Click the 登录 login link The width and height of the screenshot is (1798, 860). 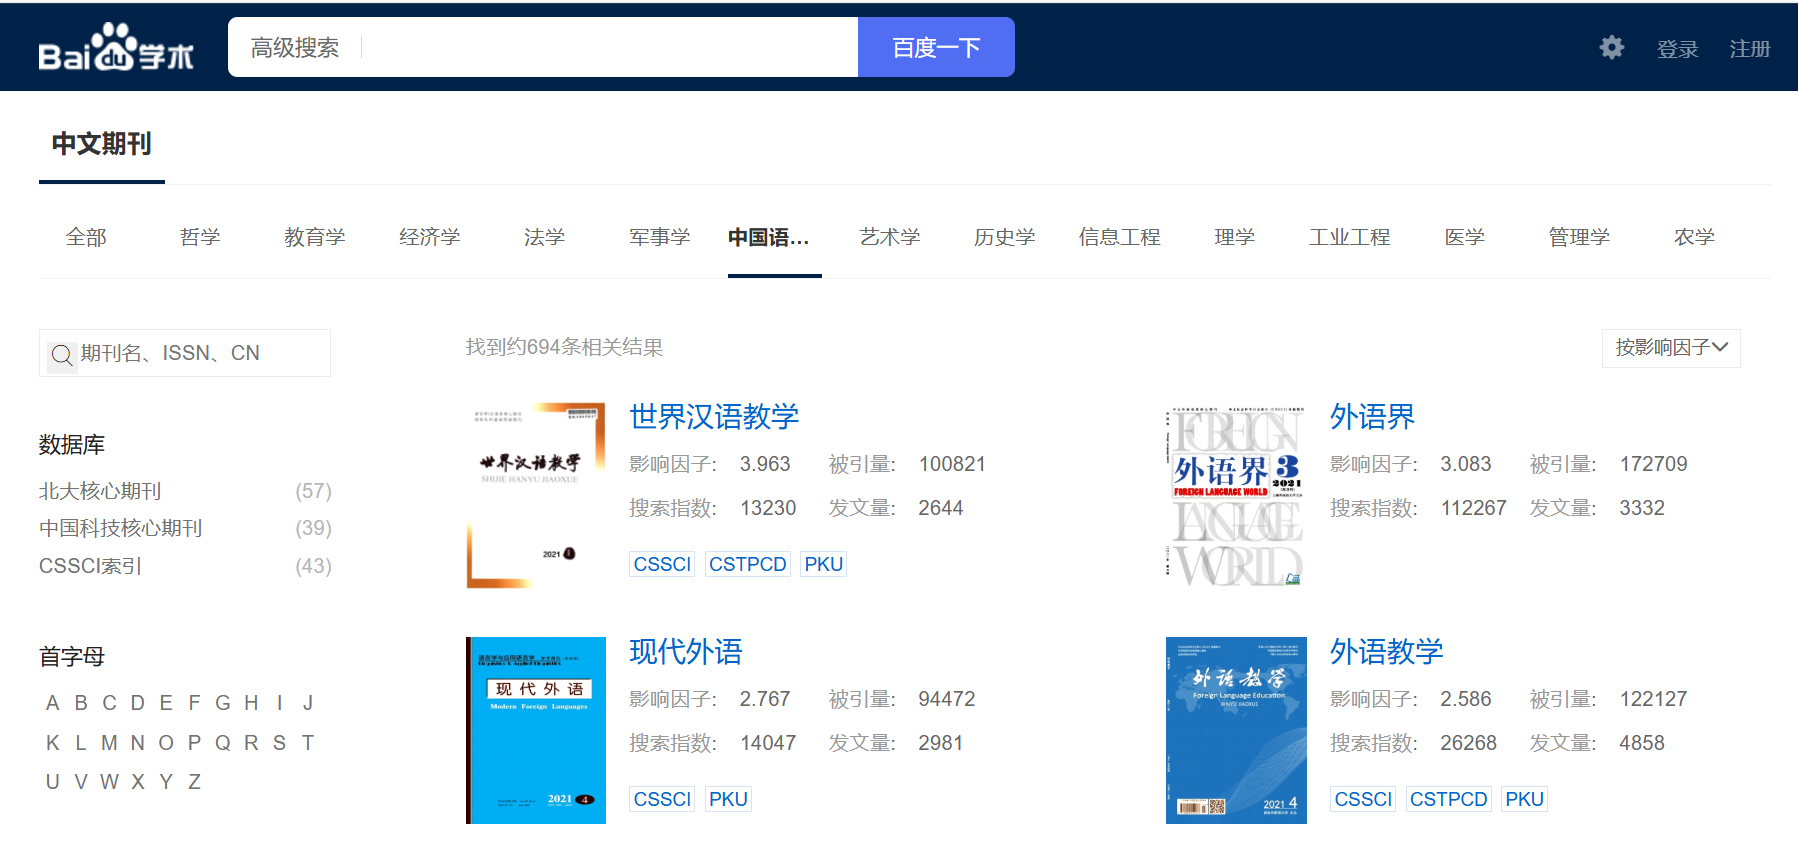click(1677, 49)
